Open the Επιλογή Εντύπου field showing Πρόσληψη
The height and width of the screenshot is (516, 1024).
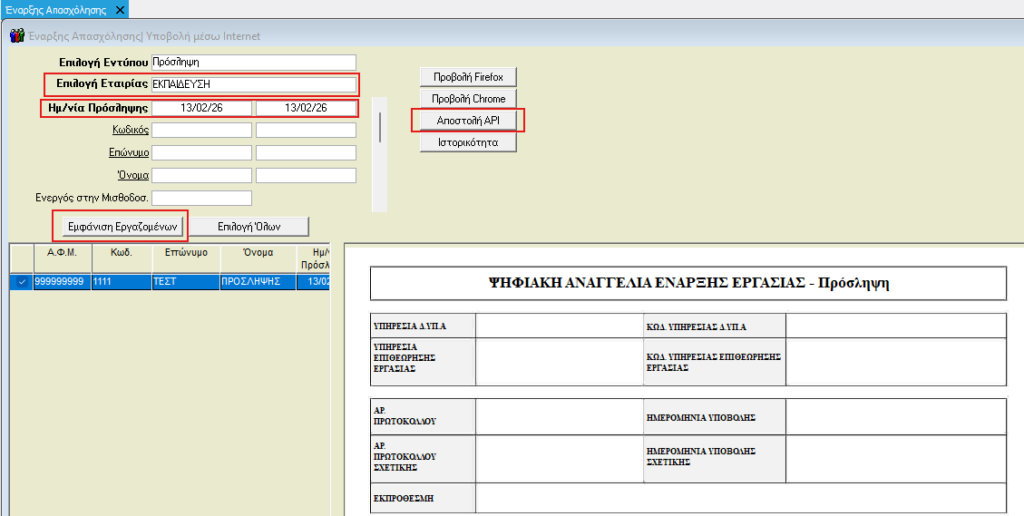pyautogui.click(x=253, y=62)
